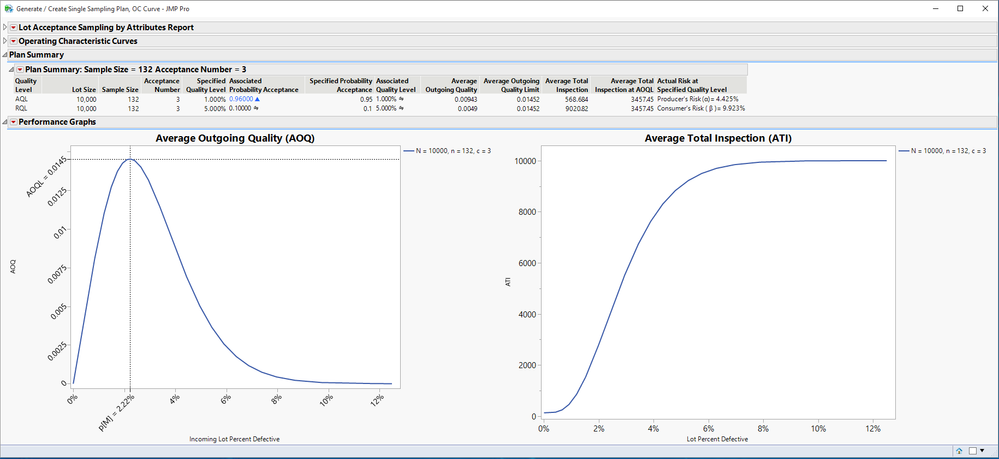Click the JMP Home Window icon in status bar

[959, 451]
